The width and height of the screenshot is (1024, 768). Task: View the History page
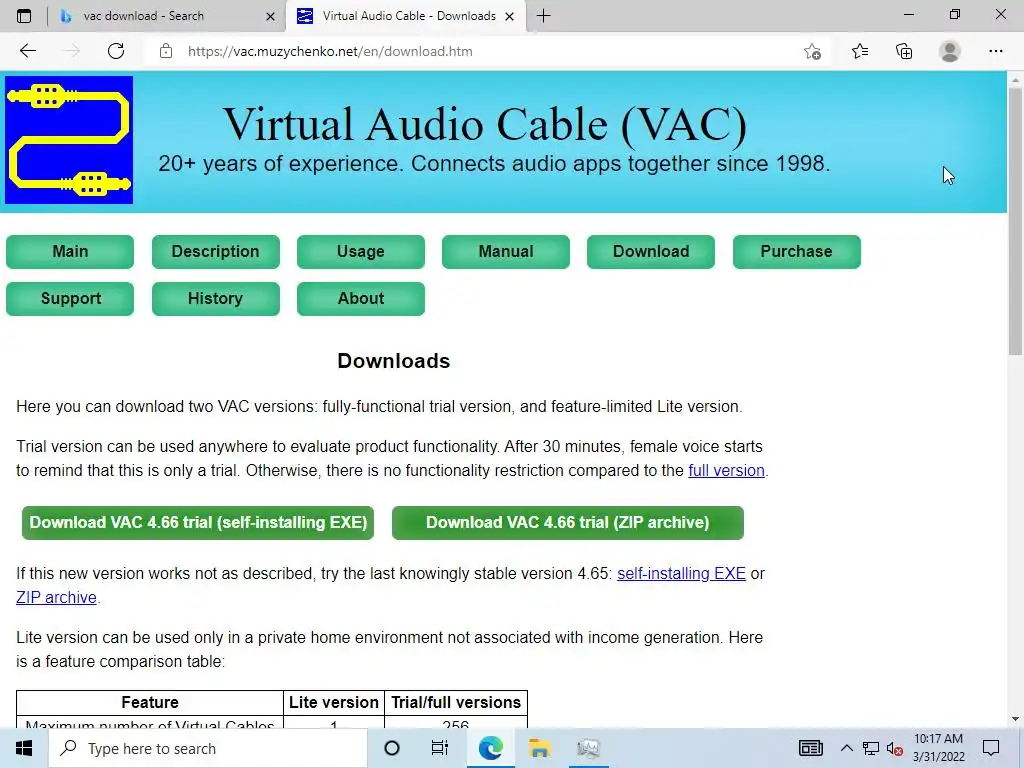pos(216,298)
